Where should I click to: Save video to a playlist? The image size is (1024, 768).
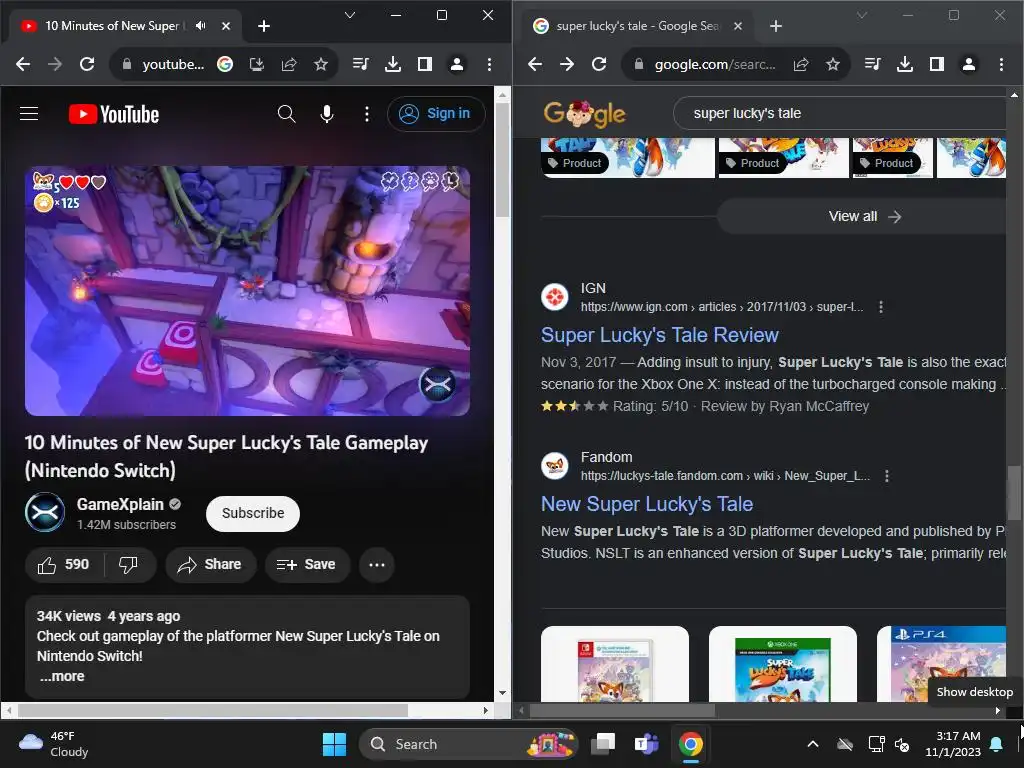[307, 565]
